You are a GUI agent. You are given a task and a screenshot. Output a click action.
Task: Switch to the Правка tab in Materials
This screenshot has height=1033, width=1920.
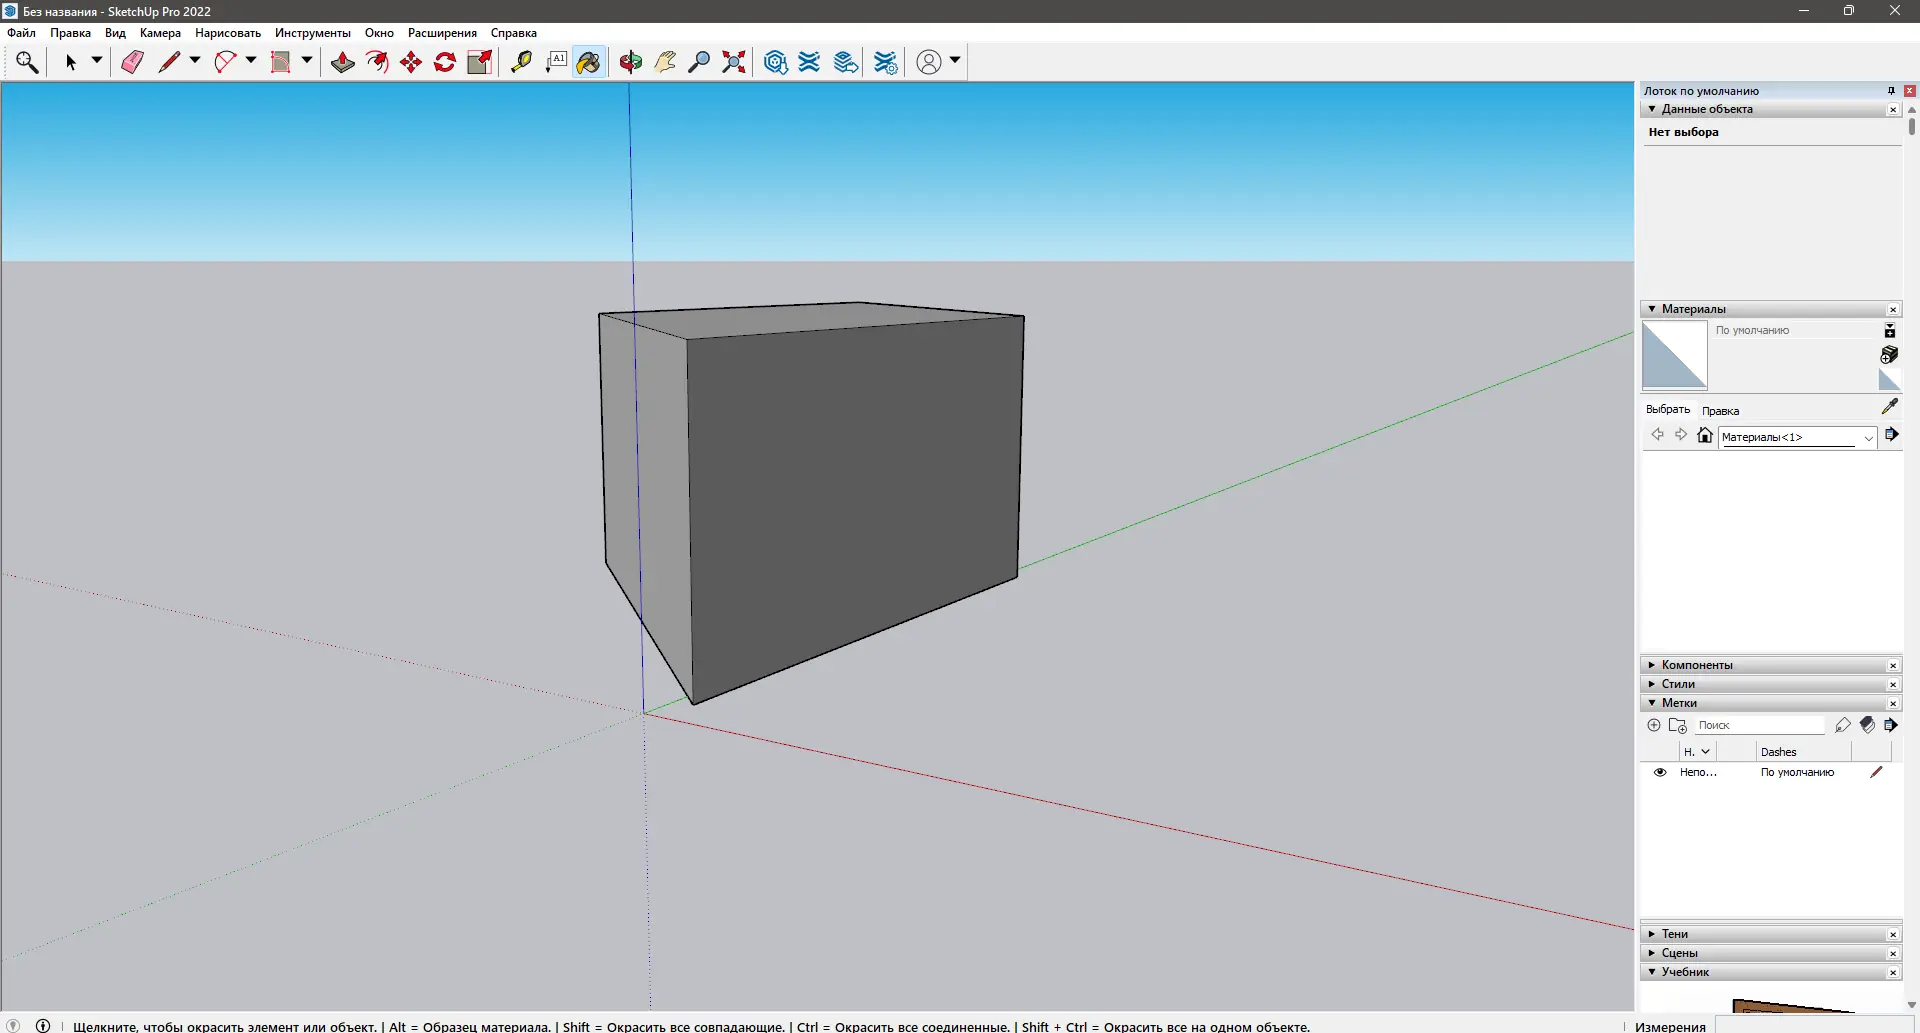click(x=1720, y=411)
